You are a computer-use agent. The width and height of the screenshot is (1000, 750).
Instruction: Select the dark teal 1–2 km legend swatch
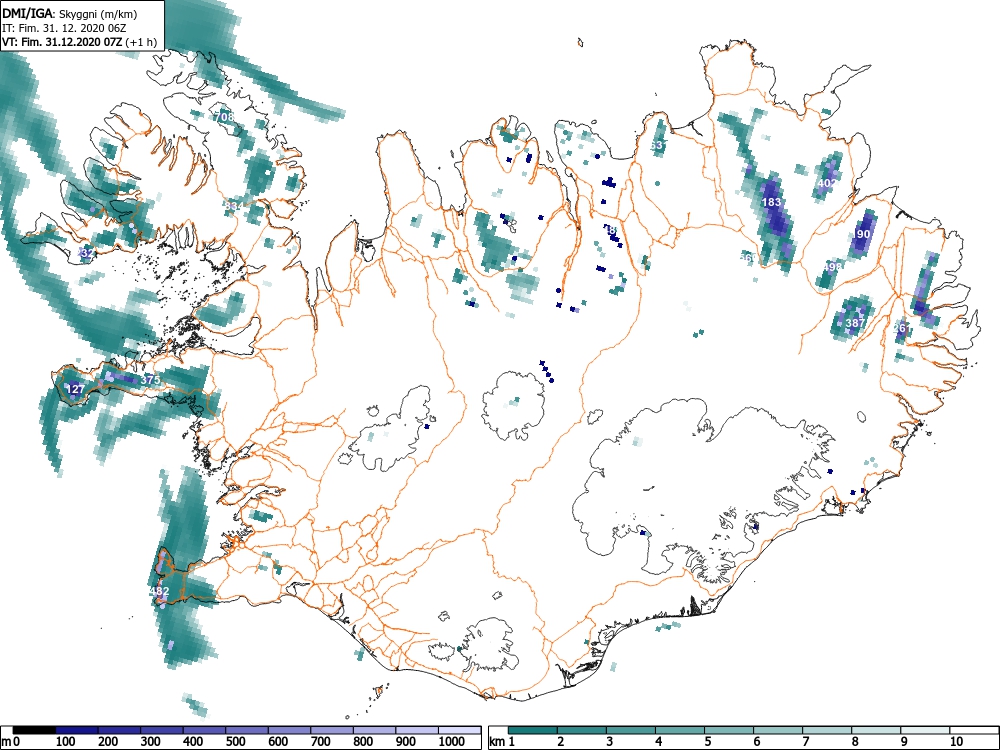coord(533,730)
